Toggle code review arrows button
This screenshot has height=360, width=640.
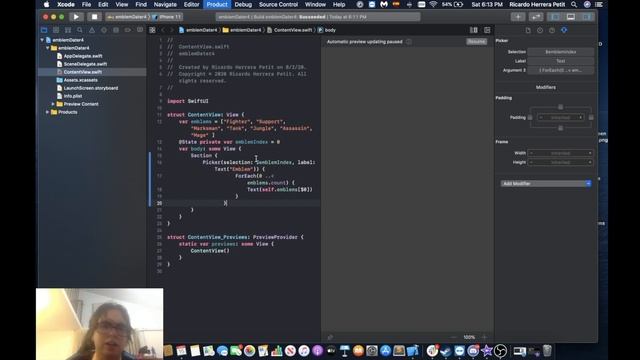[536, 17]
